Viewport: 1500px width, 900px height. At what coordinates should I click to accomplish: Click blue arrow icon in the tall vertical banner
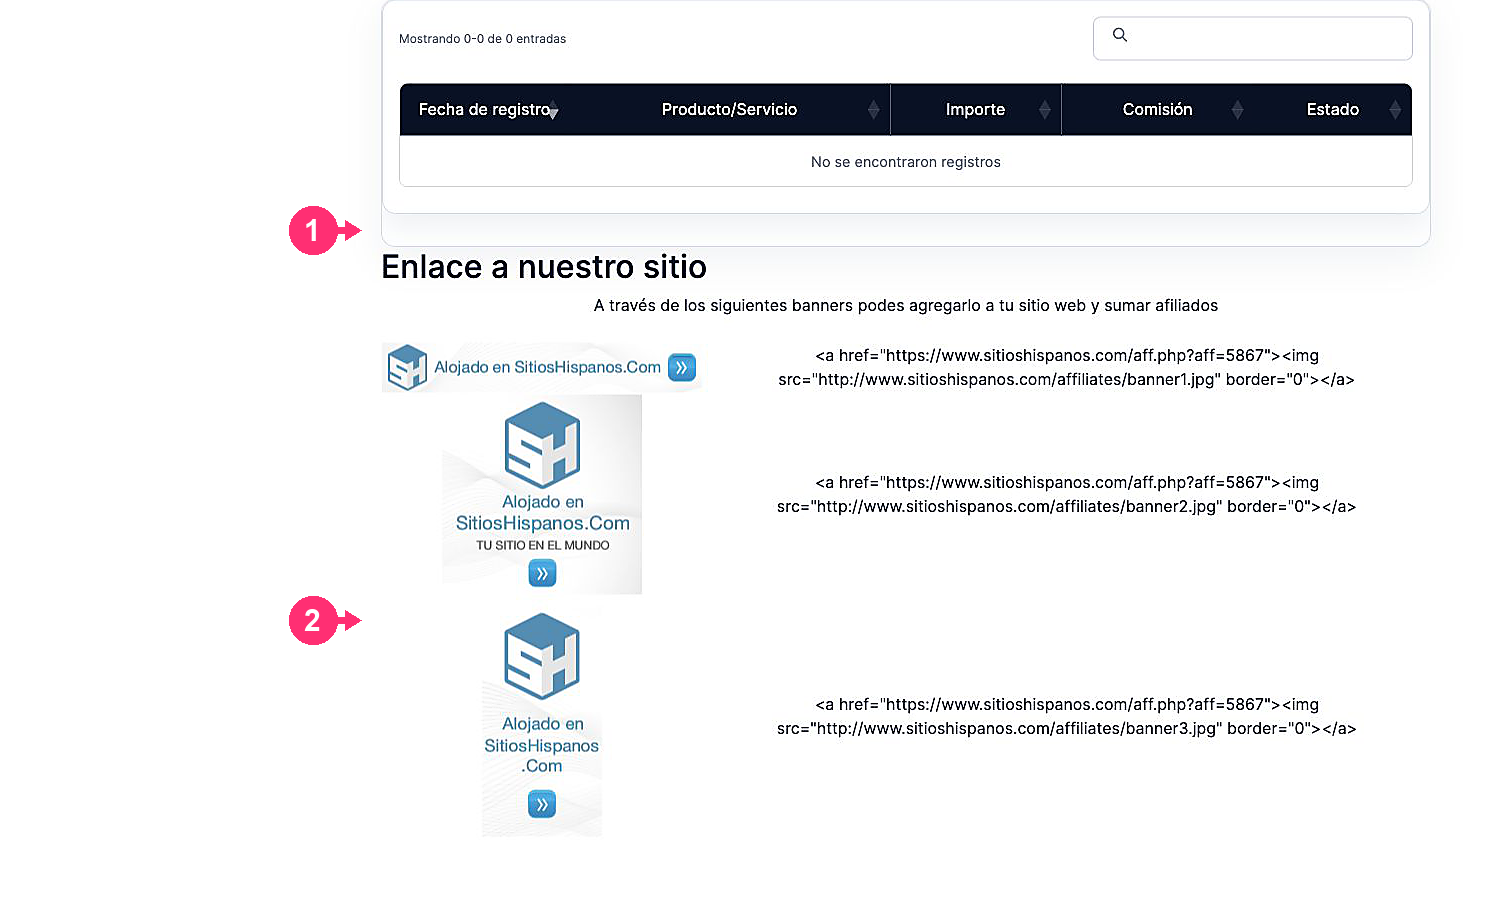542,804
